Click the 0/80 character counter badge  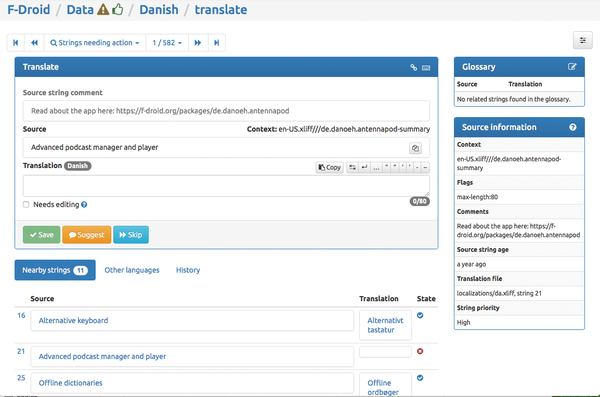click(420, 201)
